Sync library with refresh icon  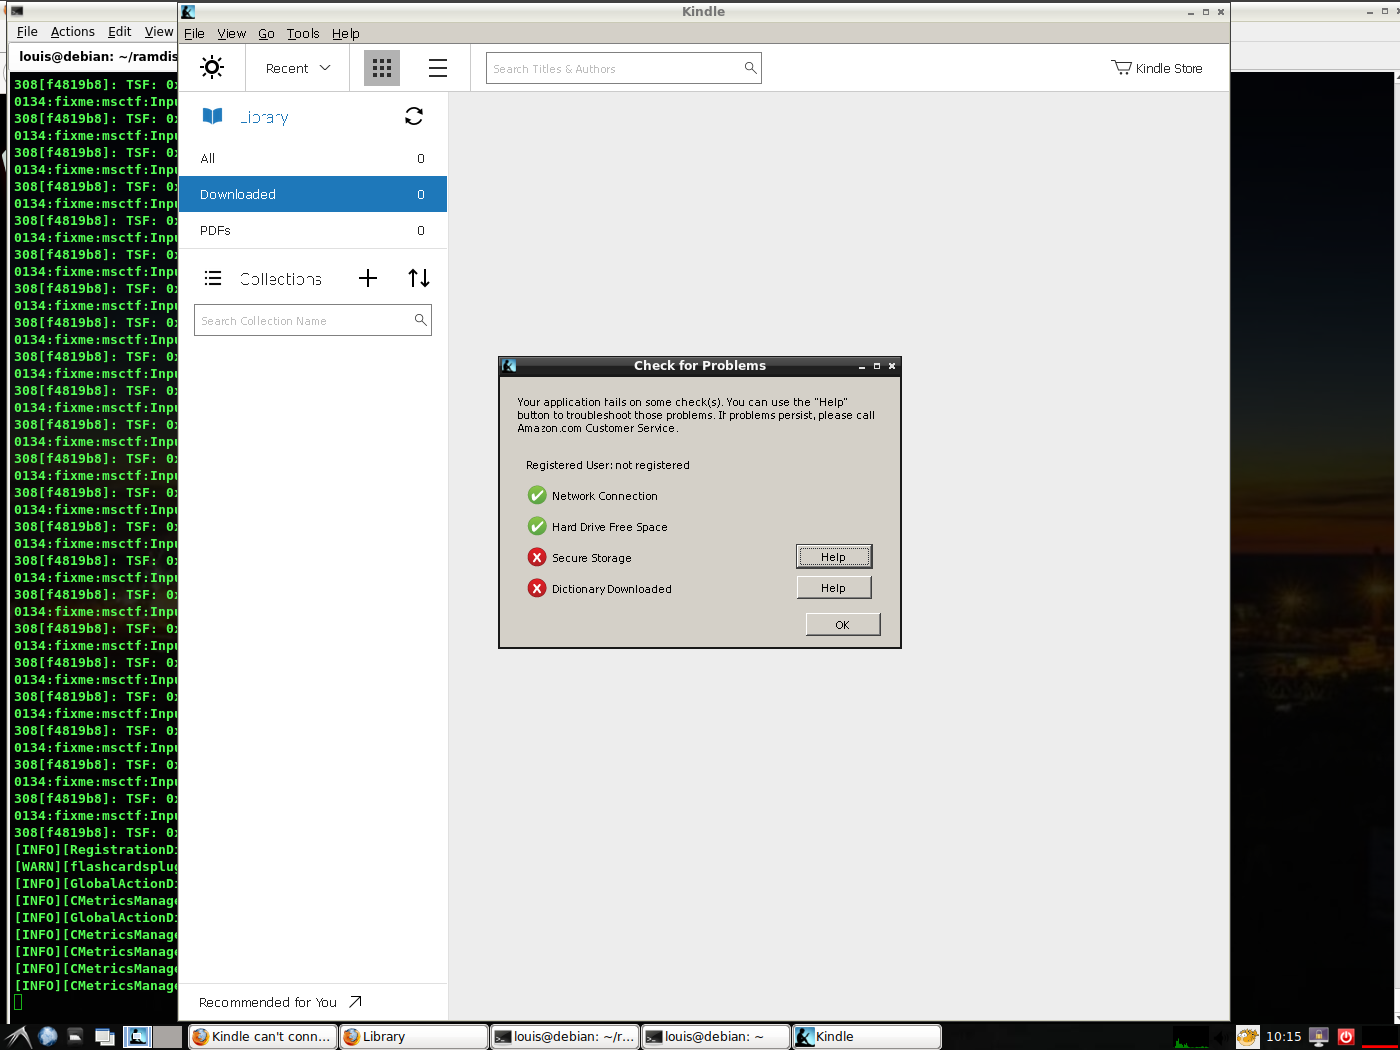[x=414, y=116]
